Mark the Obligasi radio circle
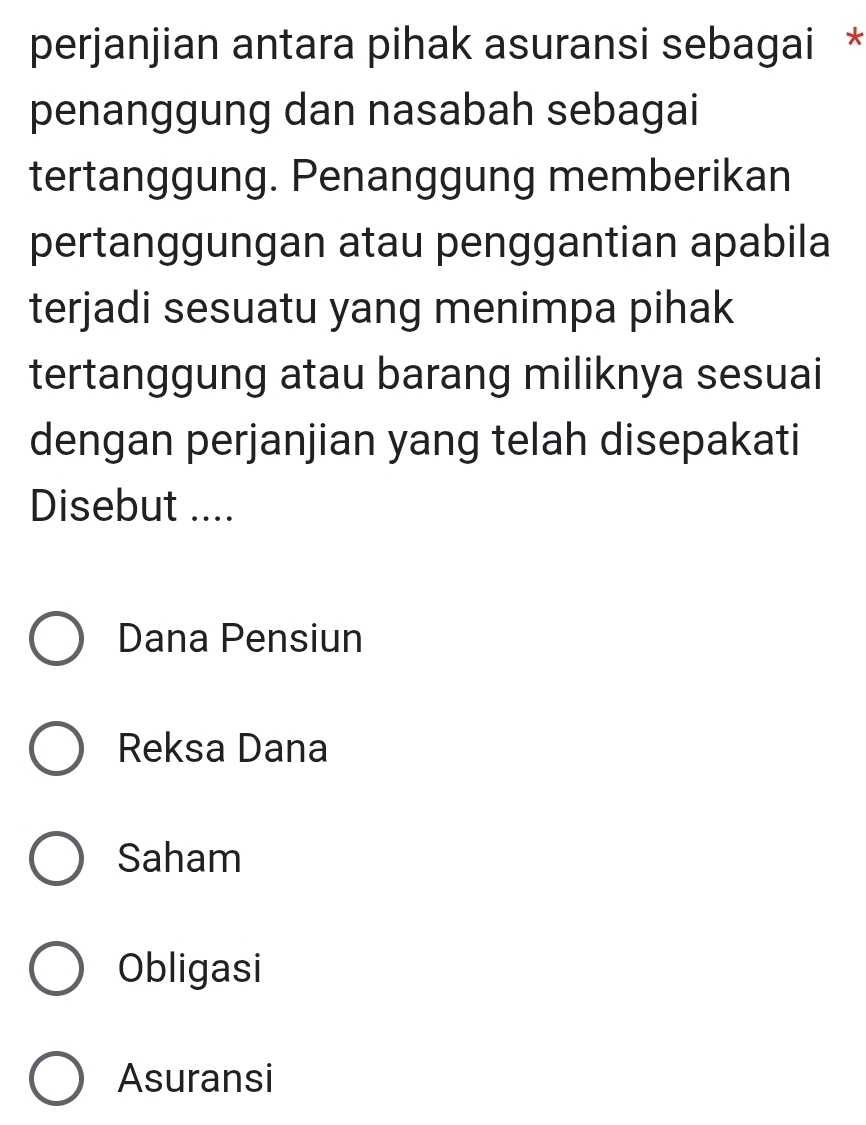 (x=57, y=969)
